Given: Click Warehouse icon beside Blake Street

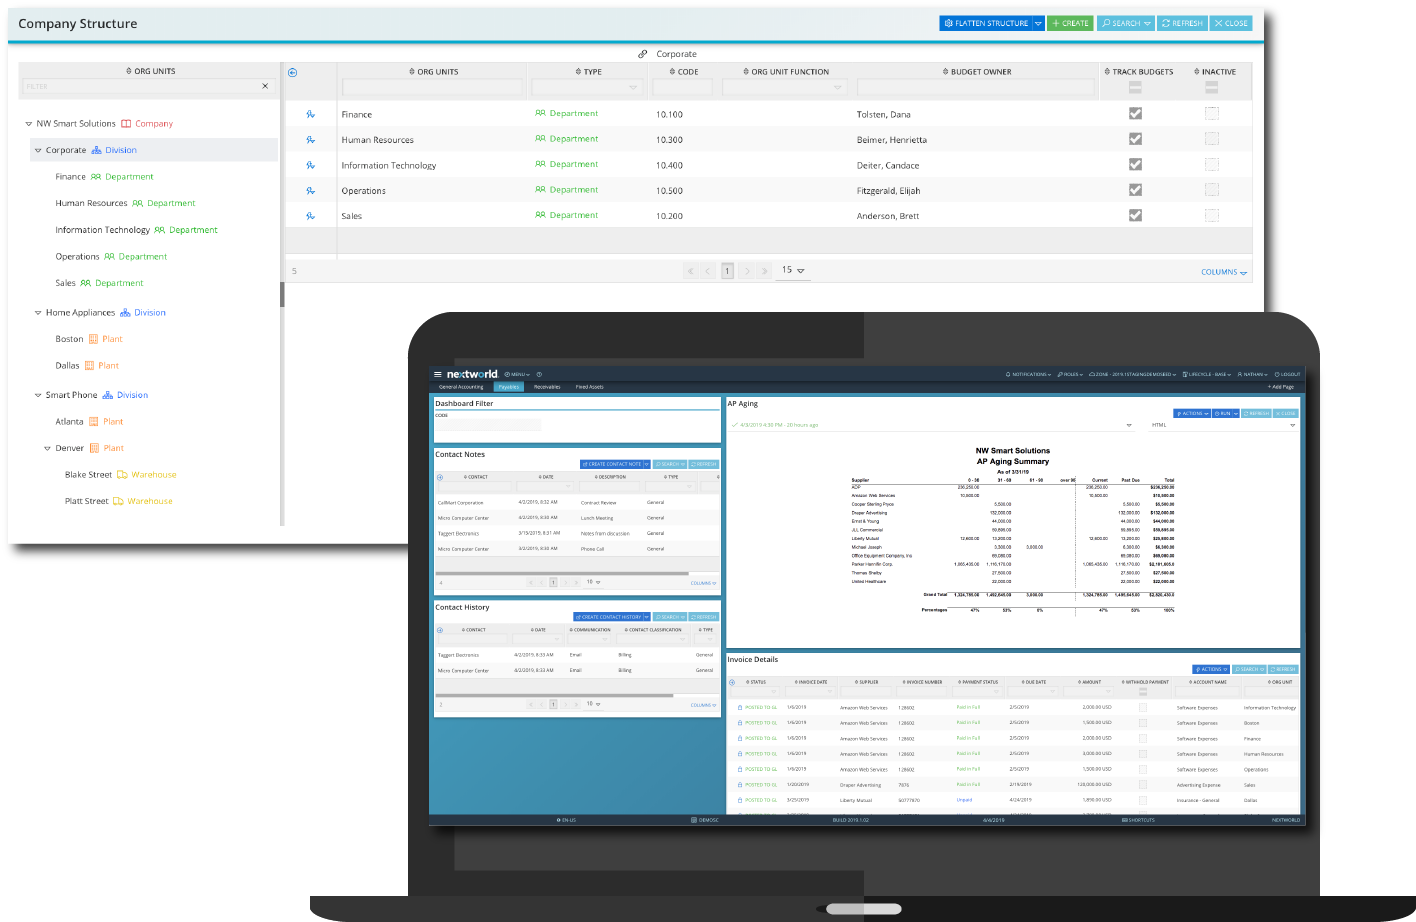Looking at the screenshot, I should click(122, 475).
